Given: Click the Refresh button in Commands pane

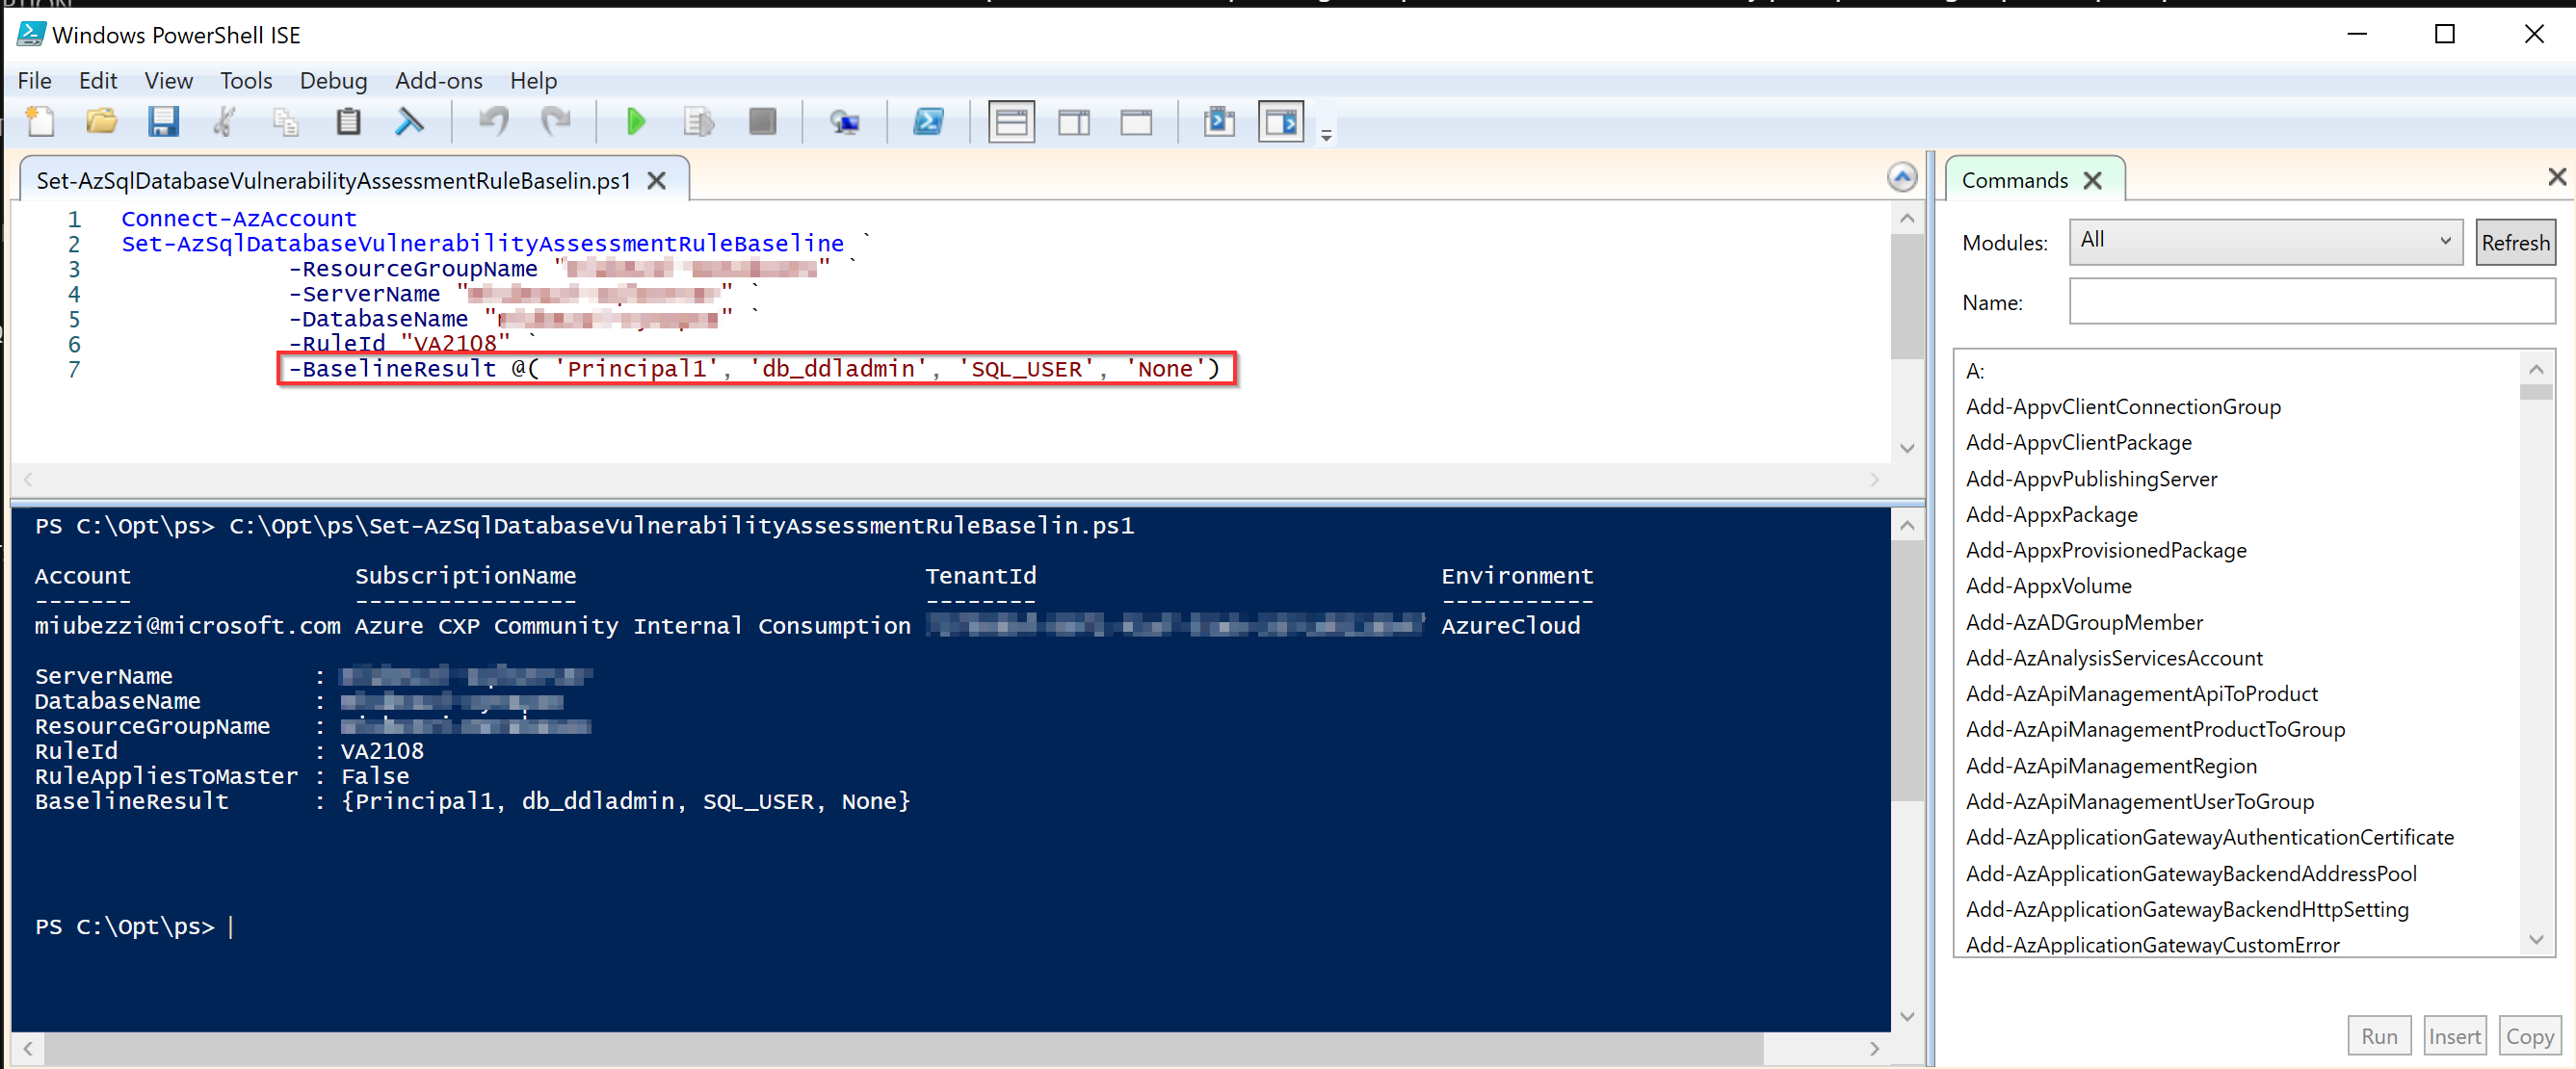Looking at the screenshot, I should pos(2515,241).
